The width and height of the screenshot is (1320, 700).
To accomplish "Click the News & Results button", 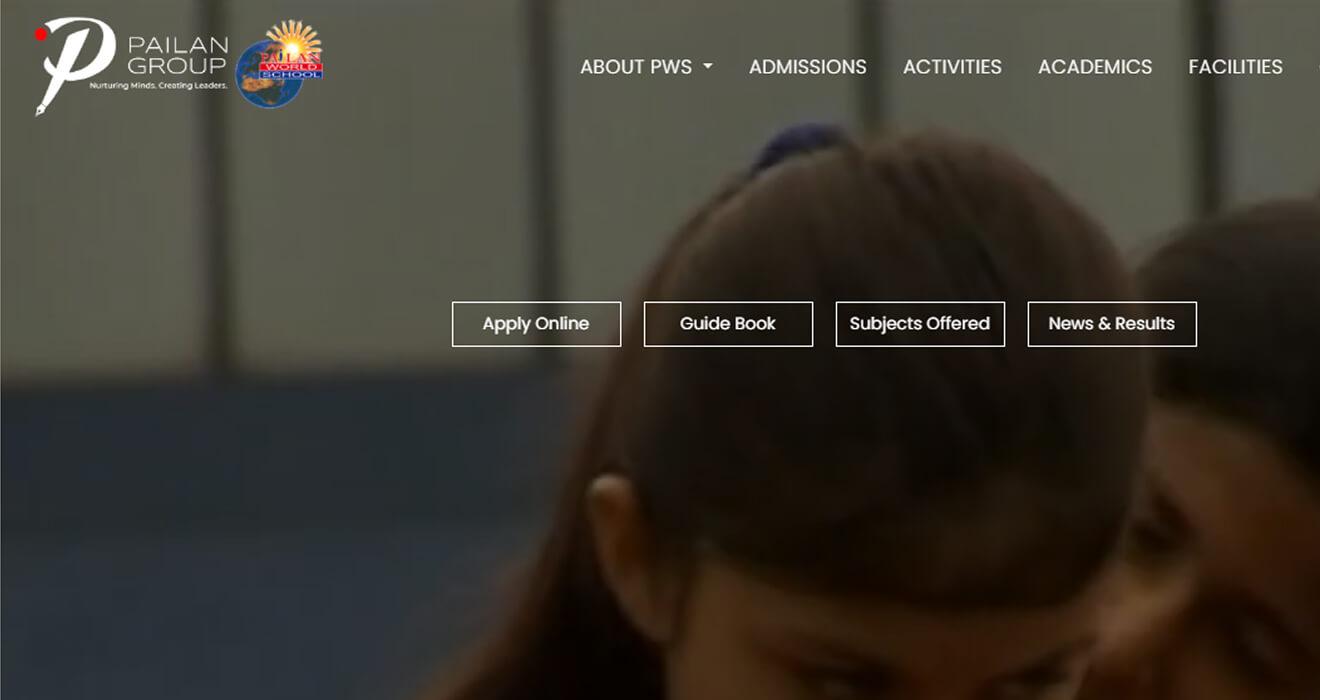I will (x=1112, y=324).
